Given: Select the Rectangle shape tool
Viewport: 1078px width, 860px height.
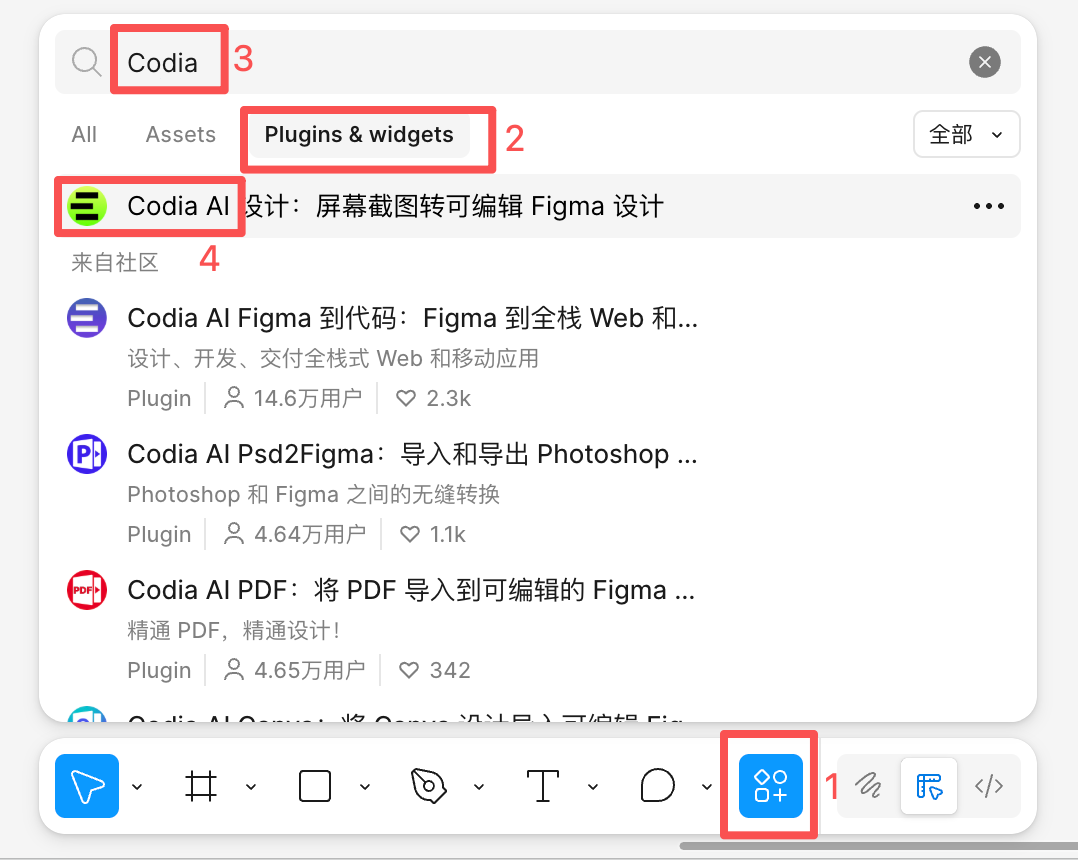Looking at the screenshot, I should [x=315, y=786].
